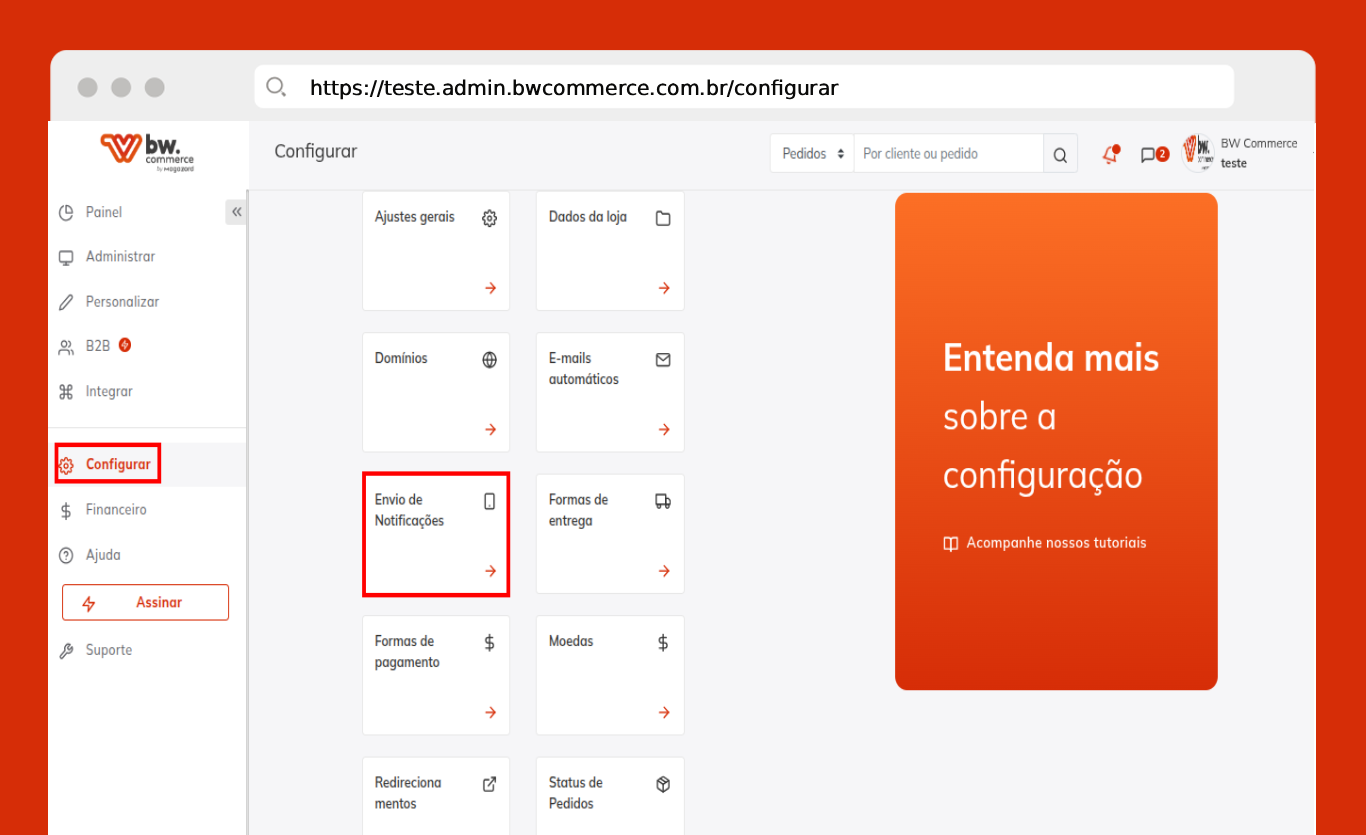
Task: Click the globe icon in Domínios
Action: pos(489,360)
